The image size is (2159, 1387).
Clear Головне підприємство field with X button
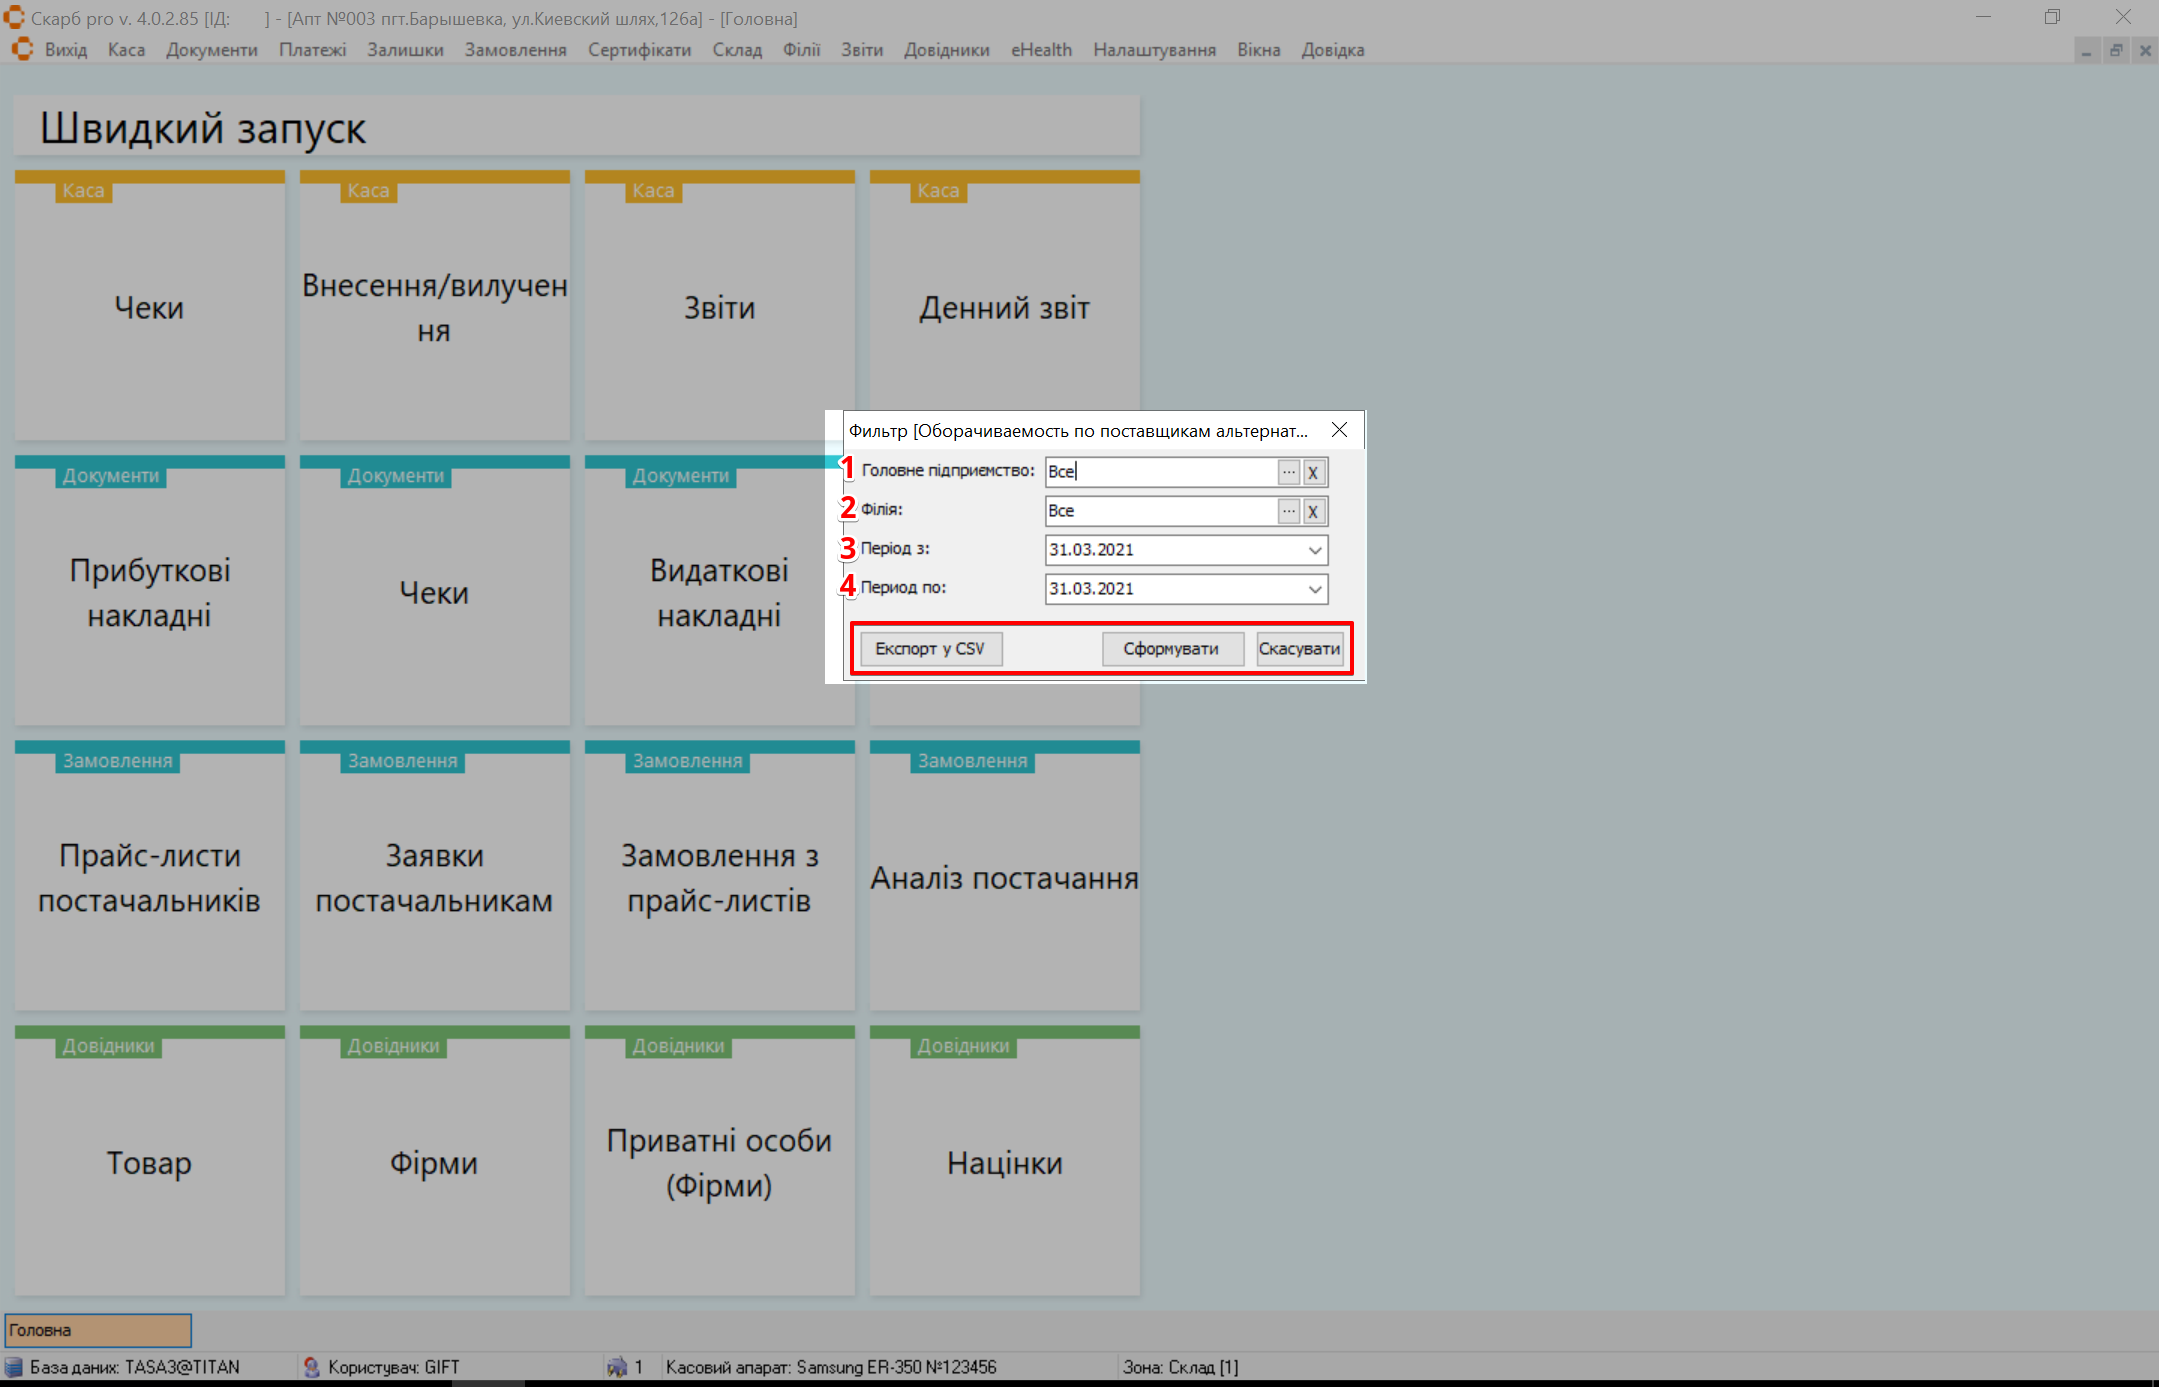tap(1313, 472)
